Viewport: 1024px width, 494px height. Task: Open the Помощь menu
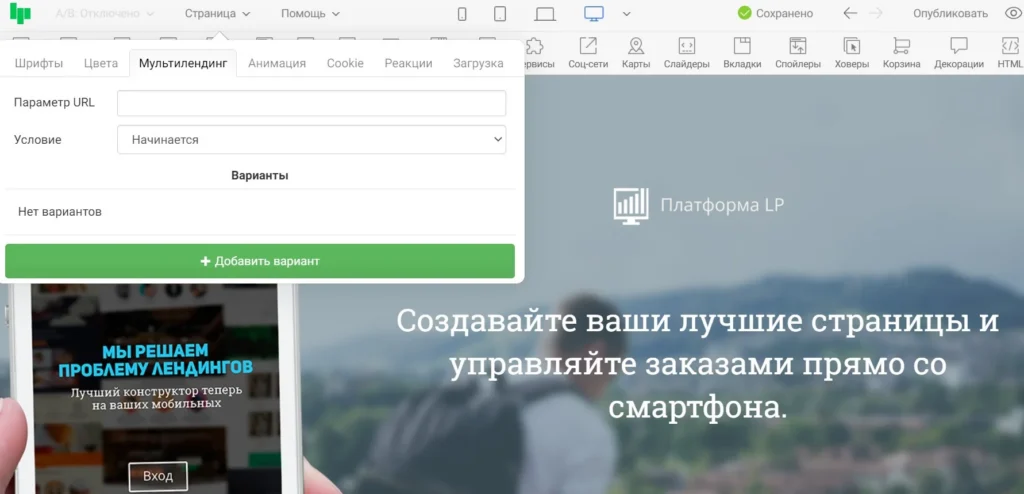pos(310,13)
